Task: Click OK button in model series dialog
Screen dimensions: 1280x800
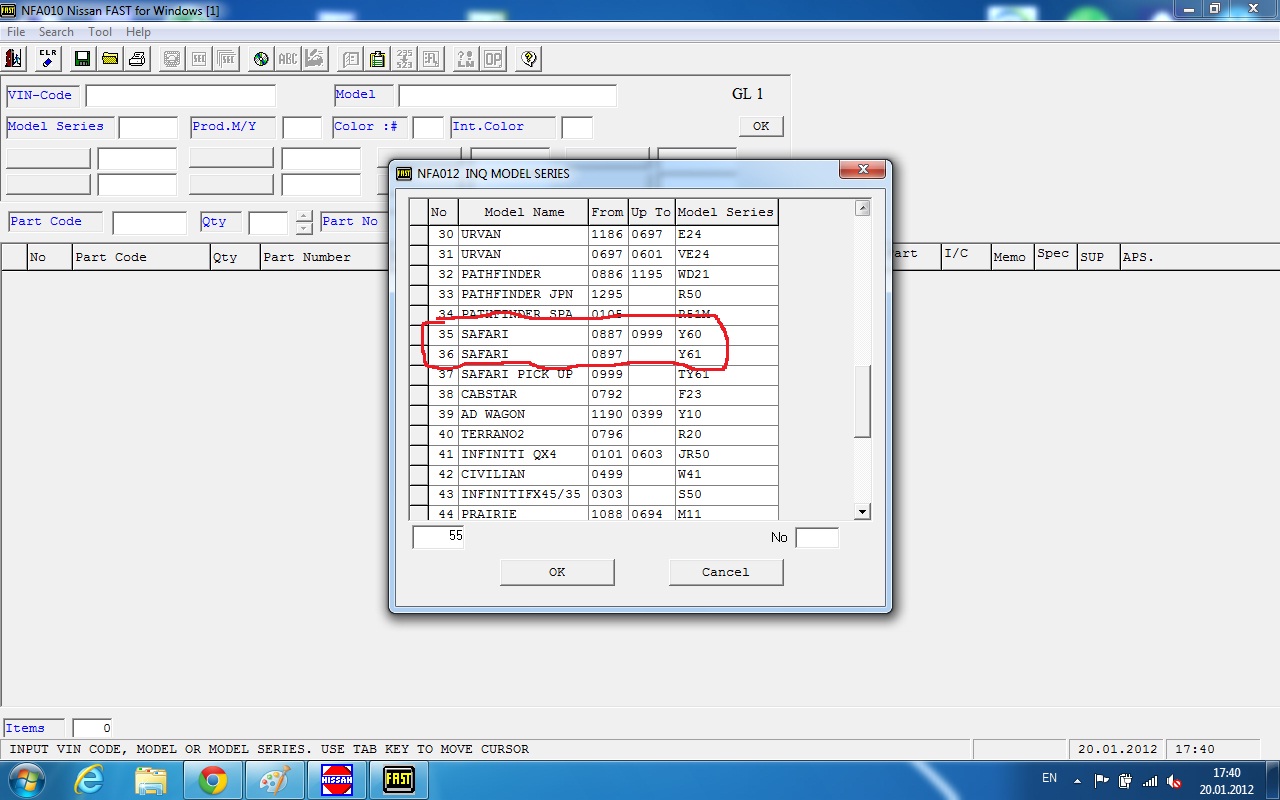Action: pyautogui.click(x=557, y=572)
